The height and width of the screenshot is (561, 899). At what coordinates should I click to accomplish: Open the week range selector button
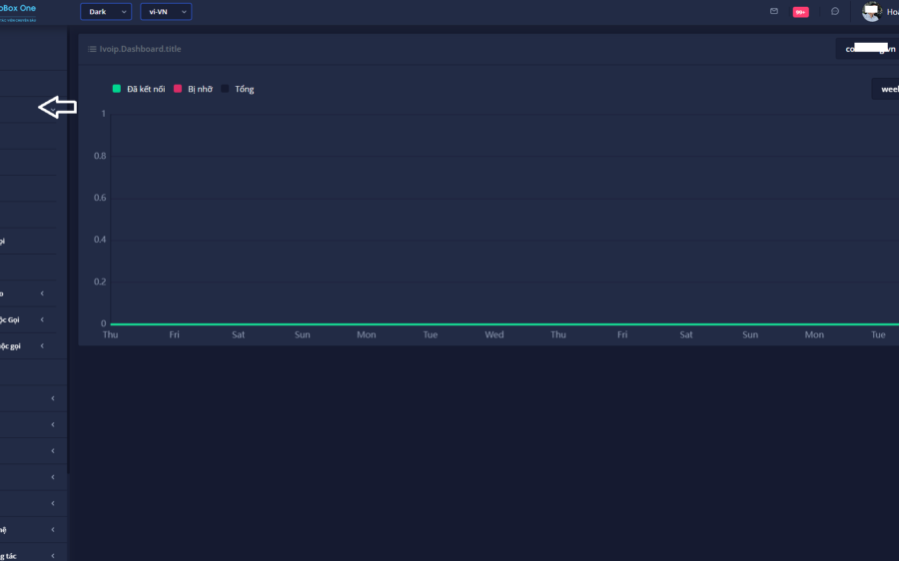click(x=886, y=89)
